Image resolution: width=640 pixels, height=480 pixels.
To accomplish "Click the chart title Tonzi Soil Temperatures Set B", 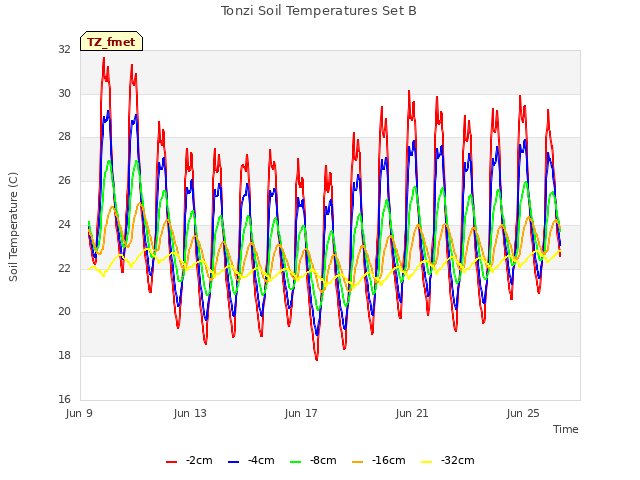I will [x=318, y=11].
